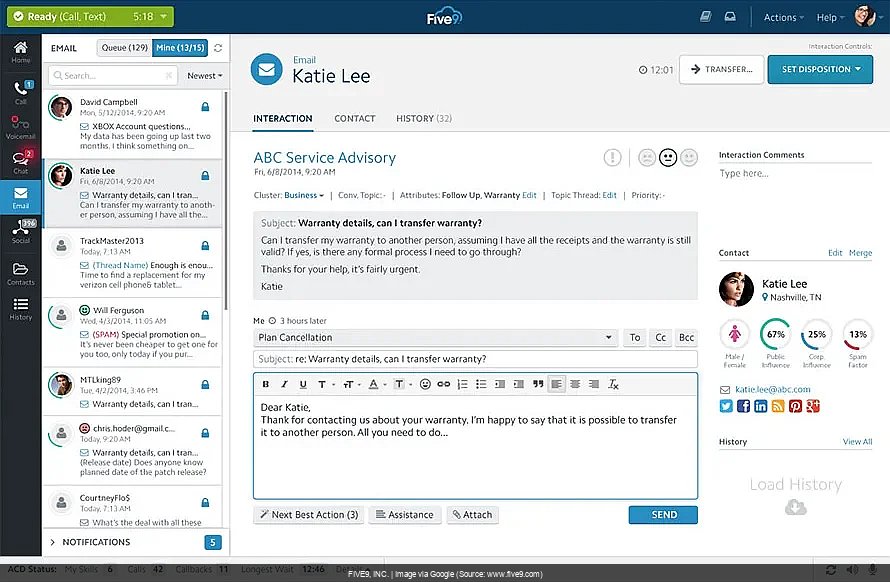The width and height of the screenshot is (890, 582).
Task: Open Contacts in the left sidebar
Action: tap(20, 272)
